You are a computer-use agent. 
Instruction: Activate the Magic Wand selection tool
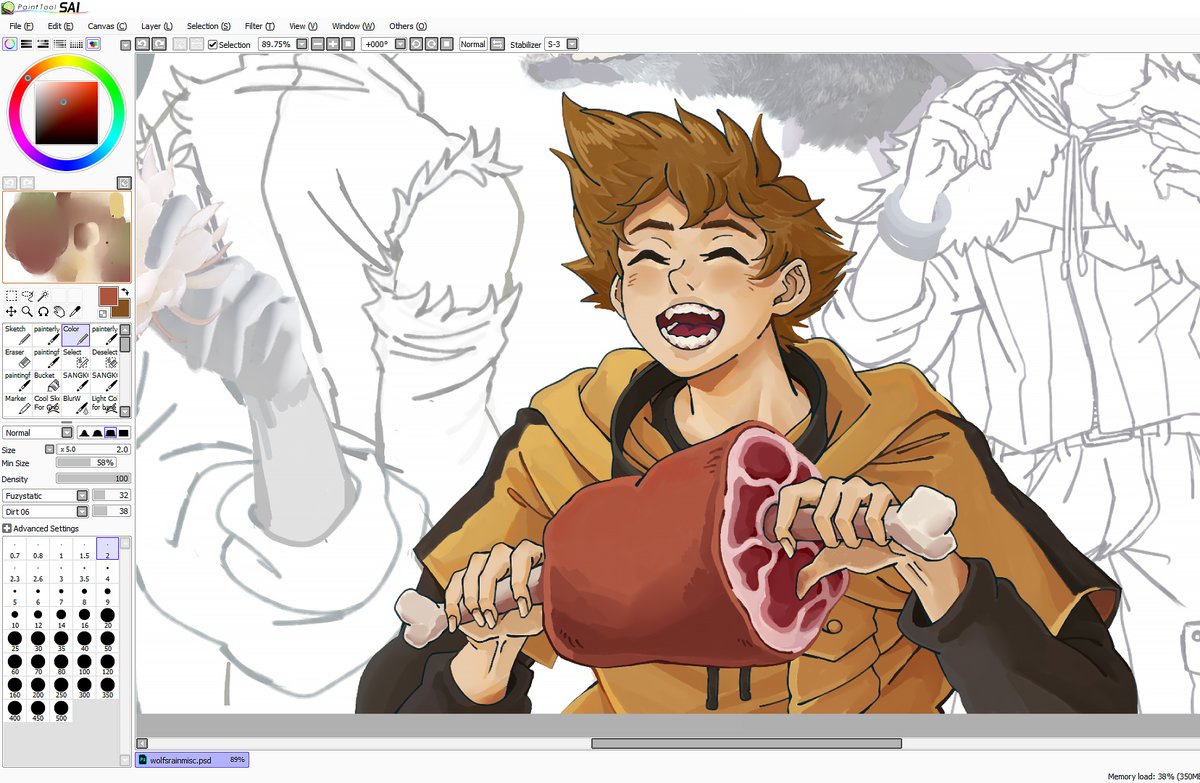pyautogui.click(x=42, y=295)
